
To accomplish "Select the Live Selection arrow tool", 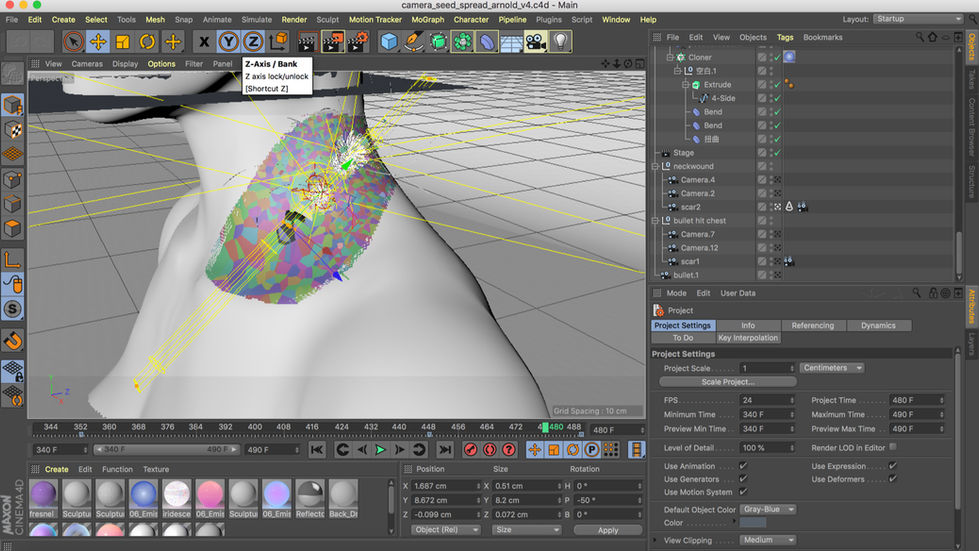I will click(74, 42).
